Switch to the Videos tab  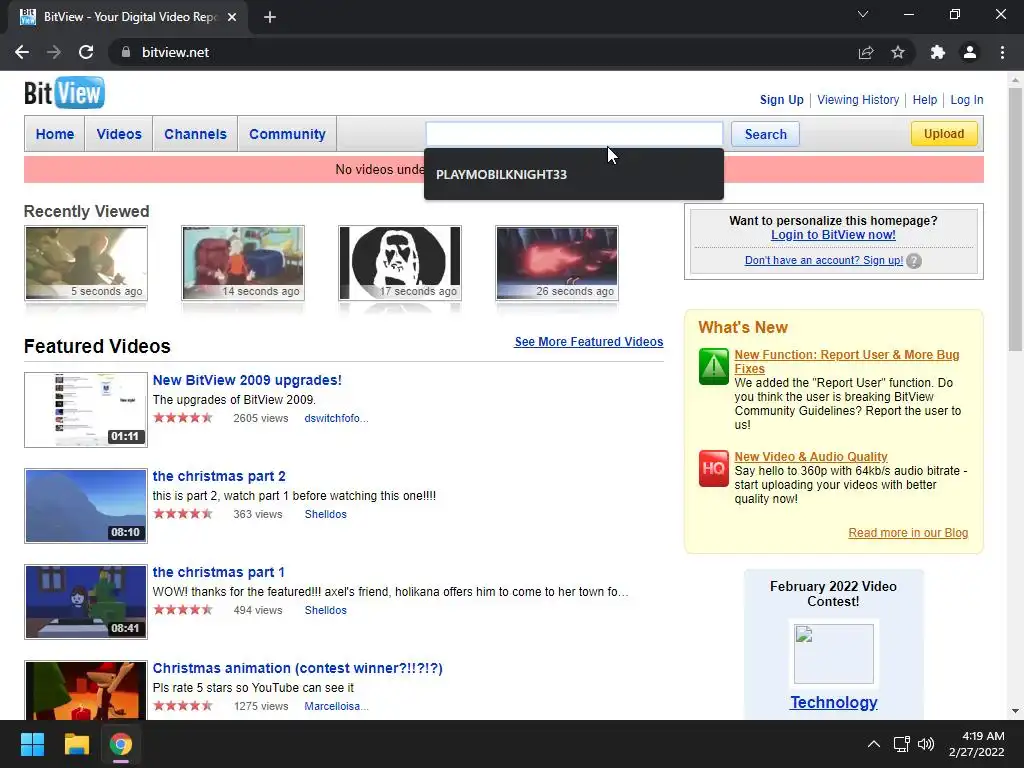click(119, 134)
